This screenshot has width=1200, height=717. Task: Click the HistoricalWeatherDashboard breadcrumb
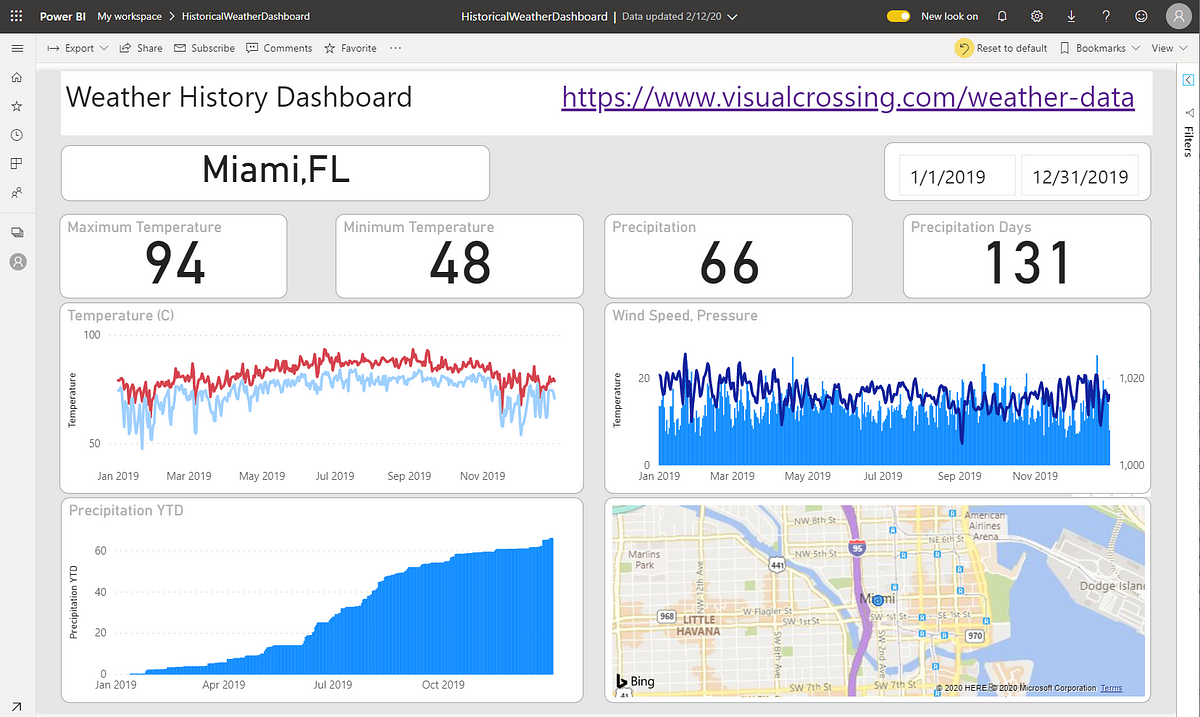(246, 17)
